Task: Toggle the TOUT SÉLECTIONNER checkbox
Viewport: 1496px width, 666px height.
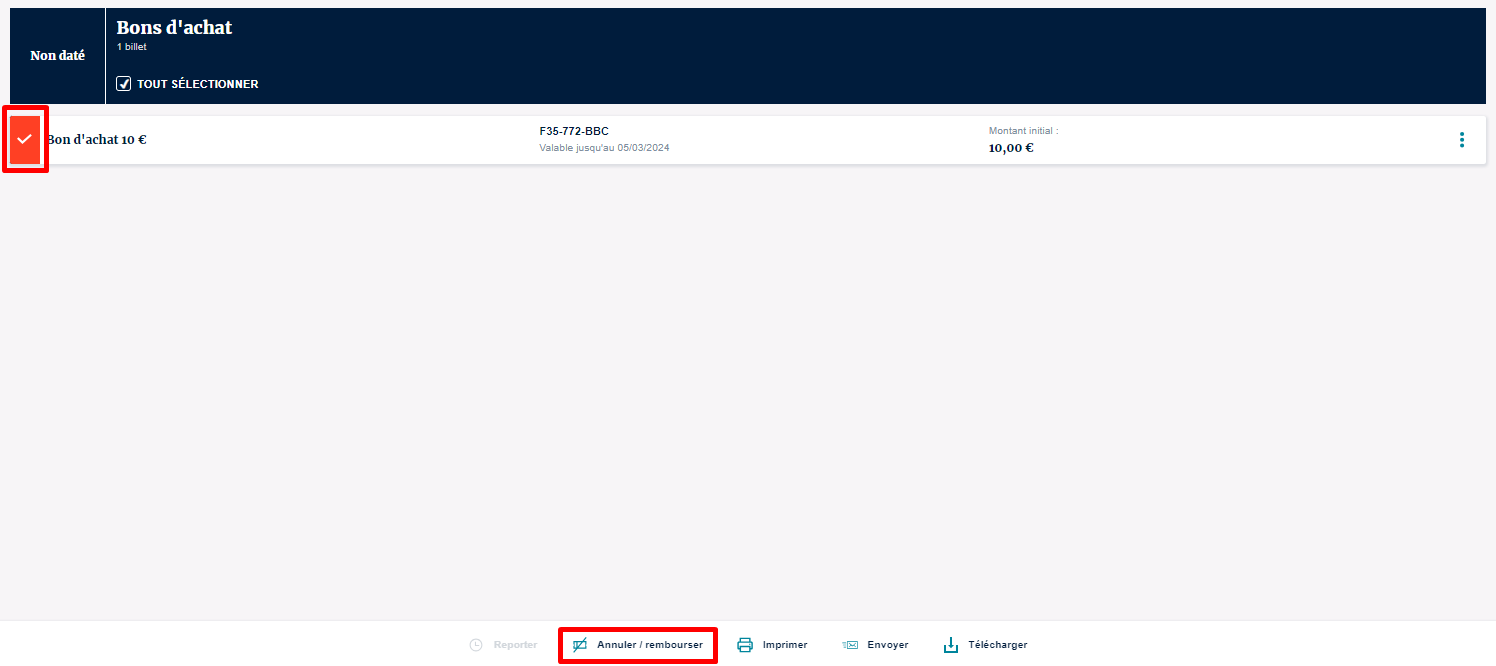Action: [x=124, y=84]
